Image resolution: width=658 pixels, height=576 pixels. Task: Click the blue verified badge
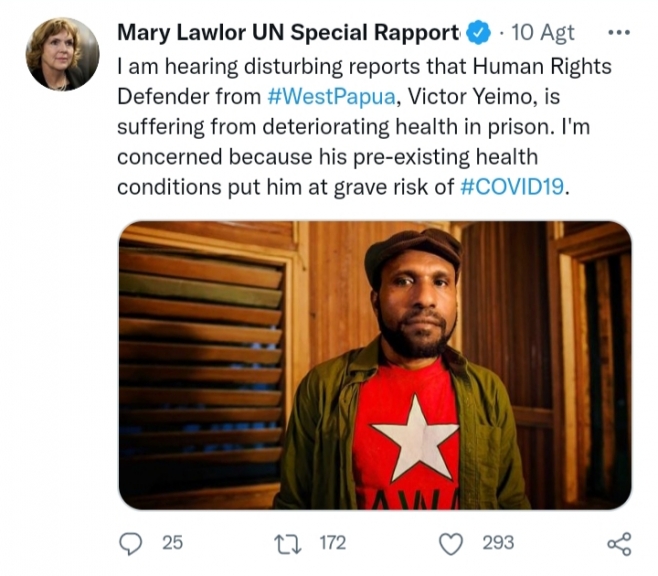[x=479, y=32]
